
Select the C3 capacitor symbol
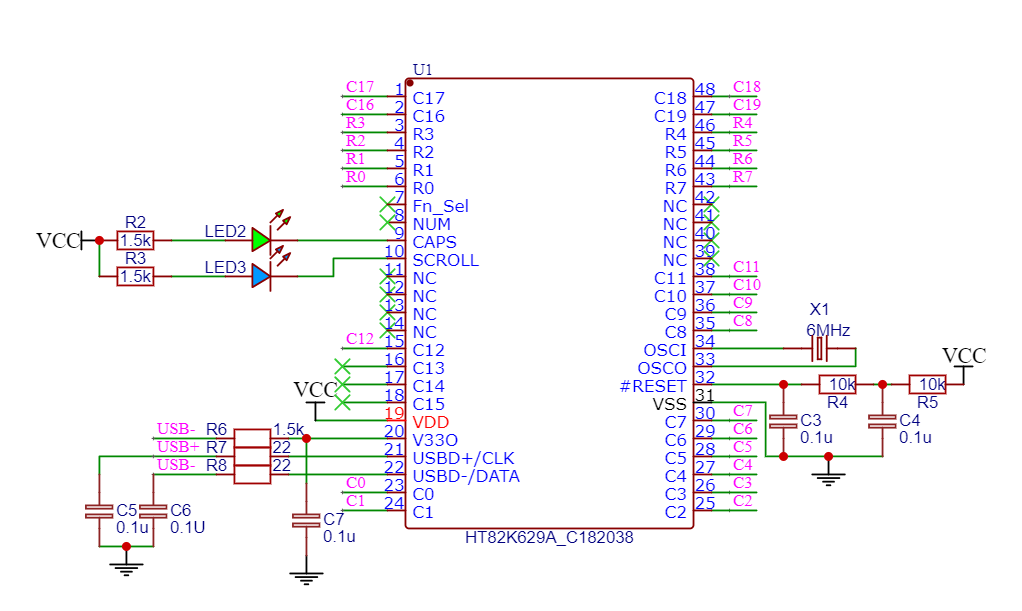[x=783, y=421]
